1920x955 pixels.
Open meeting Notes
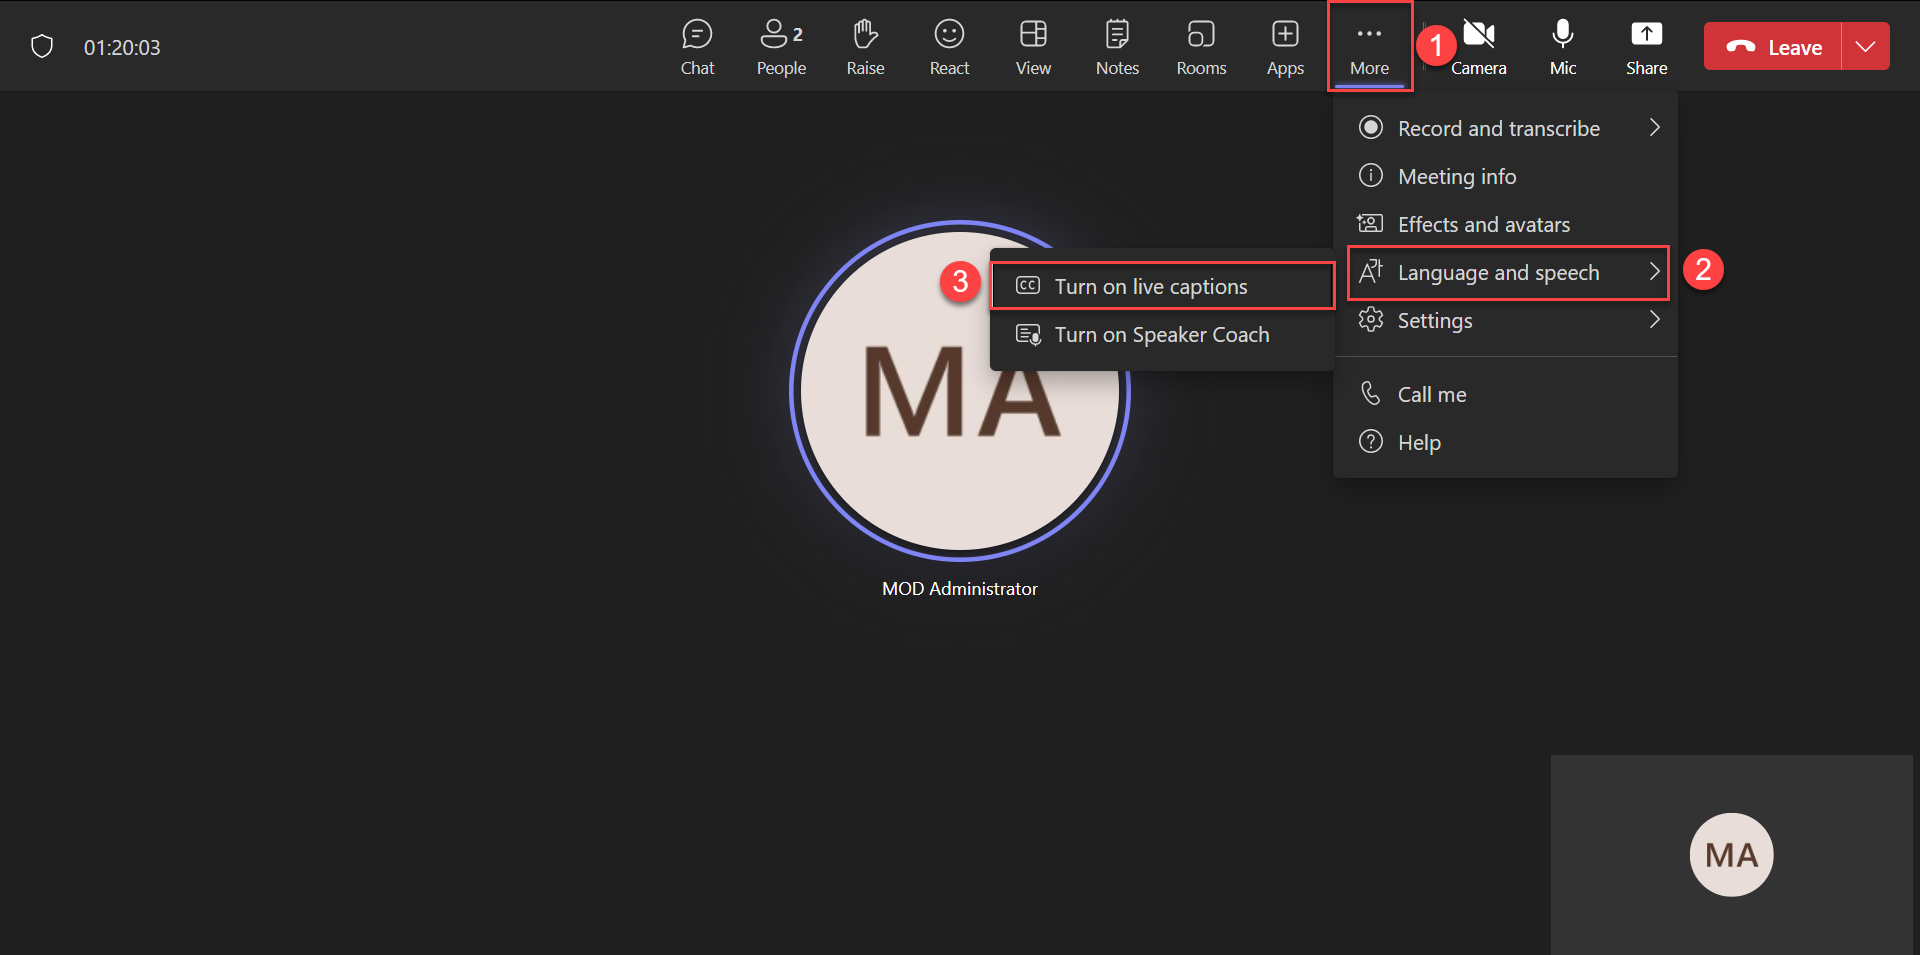[x=1117, y=47]
